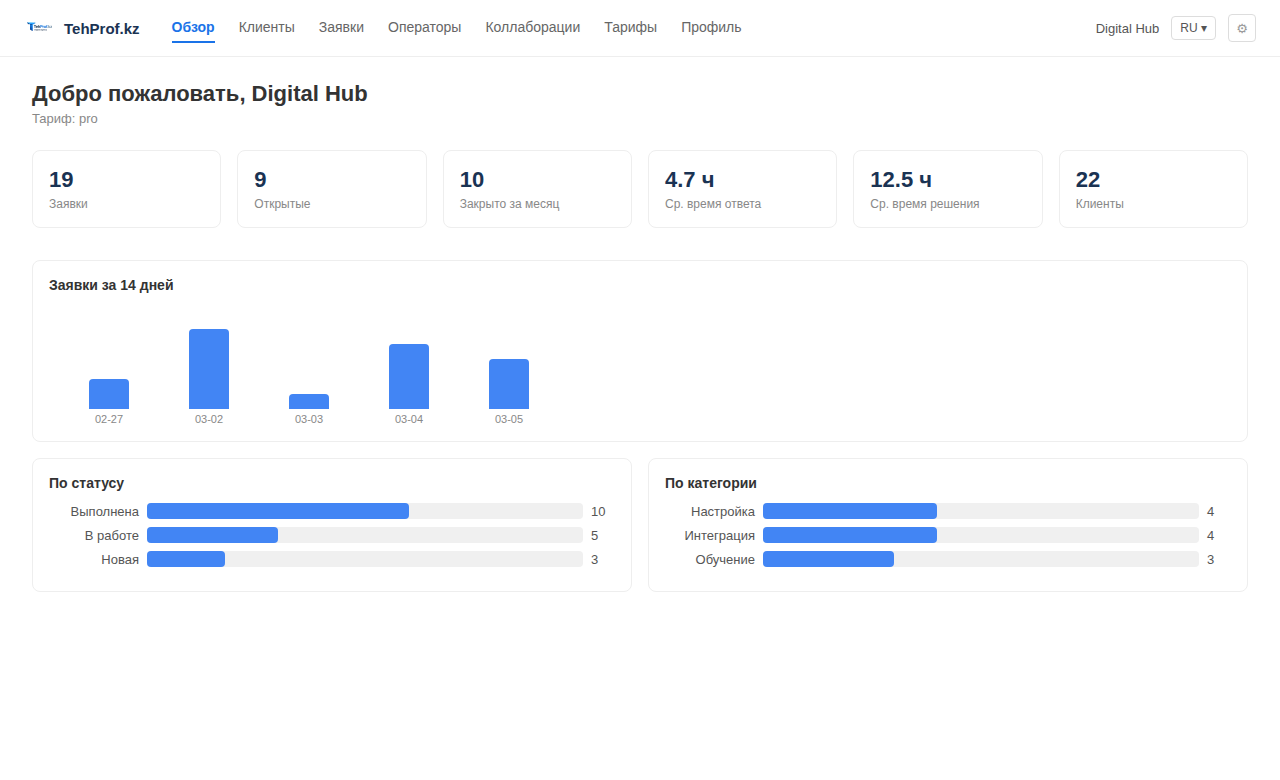This screenshot has height=780, width=1280.
Task: Click the Выполнена status progress bar
Action: pos(364,511)
